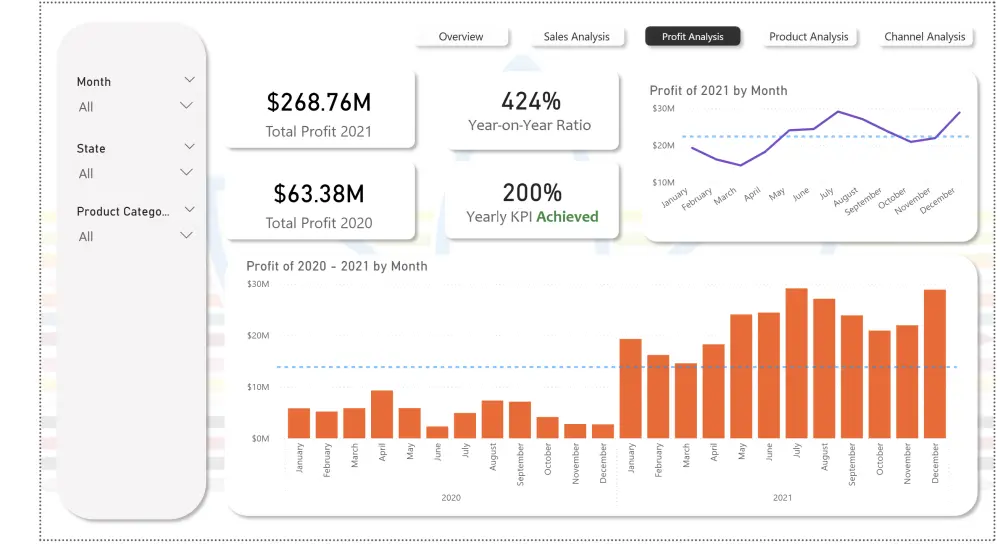Select the 424% Year-on-Year Ratio card
This screenshot has height=556, width=1000.
(x=532, y=111)
